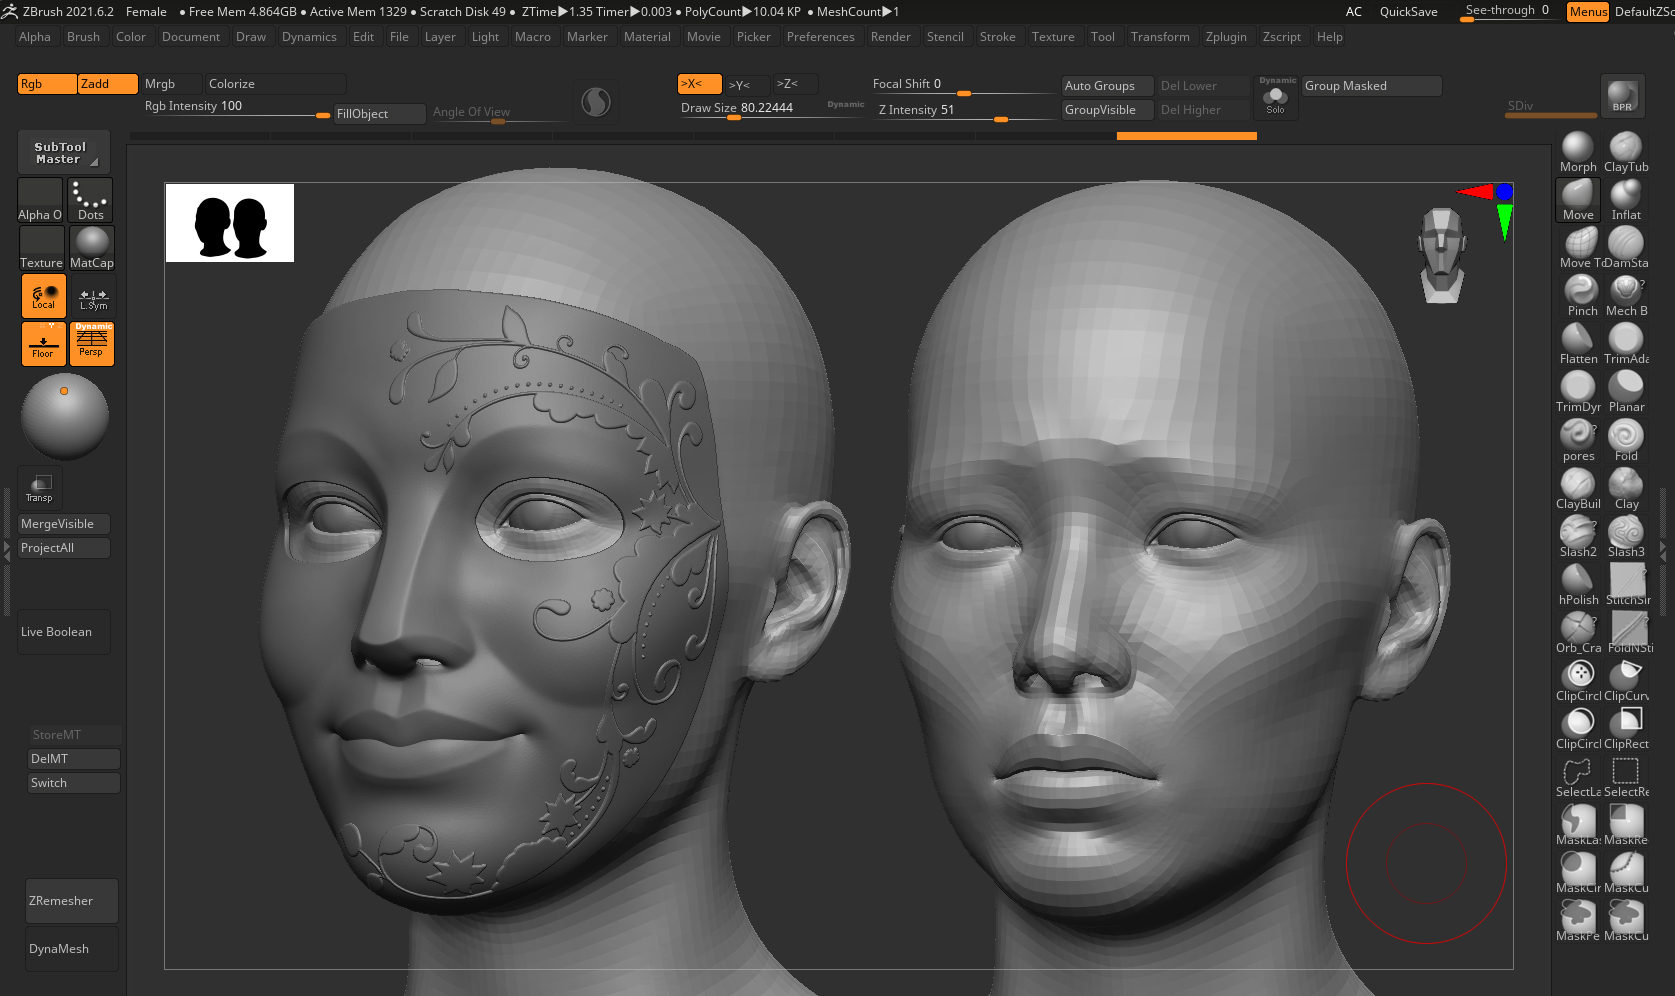Select the Move brush
Viewport: 1675px width, 996px height.
click(1578, 200)
